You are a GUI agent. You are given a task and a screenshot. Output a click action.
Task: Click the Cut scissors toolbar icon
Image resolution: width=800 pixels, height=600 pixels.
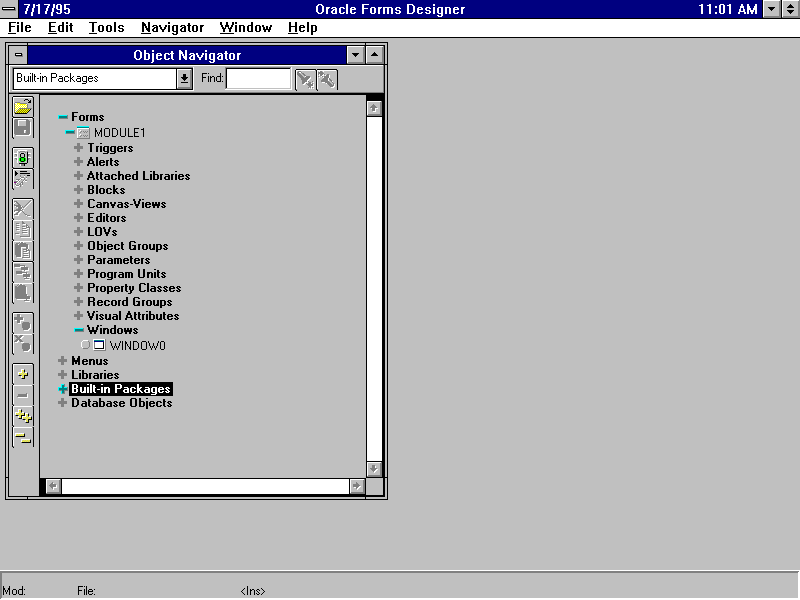22,209
